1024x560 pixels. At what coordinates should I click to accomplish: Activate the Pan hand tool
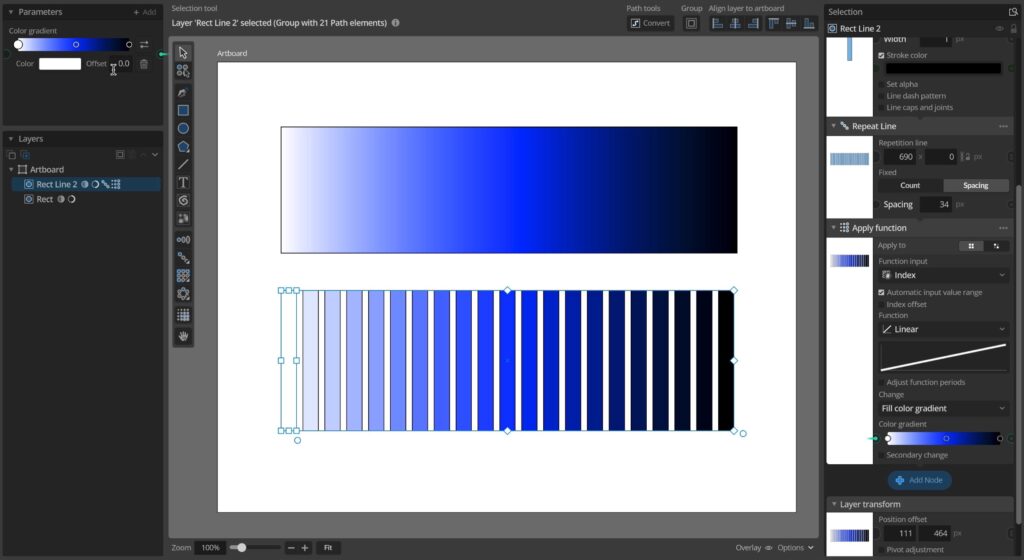coord(183,337)
